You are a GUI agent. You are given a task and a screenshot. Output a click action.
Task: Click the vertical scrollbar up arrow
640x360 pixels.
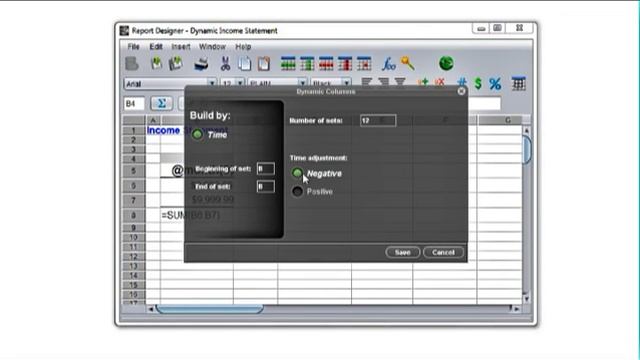(x=527, y=131)
